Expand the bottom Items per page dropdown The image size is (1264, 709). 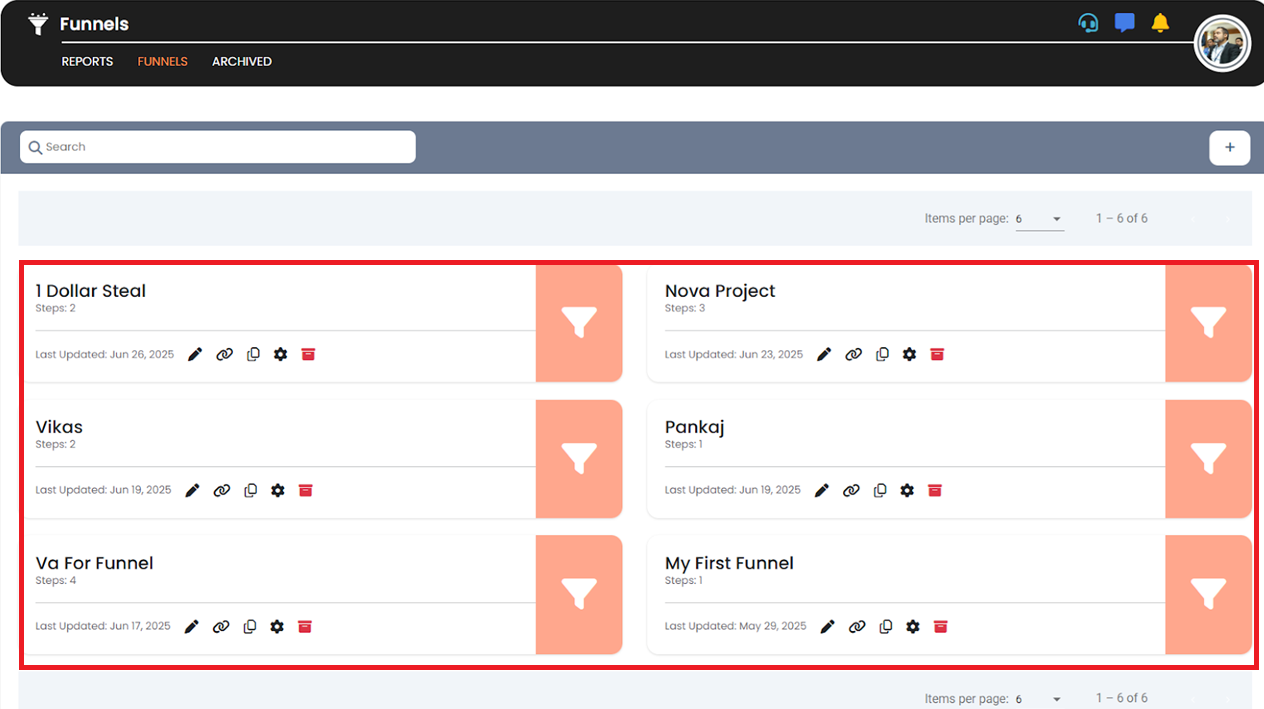tap(1040, 699)
